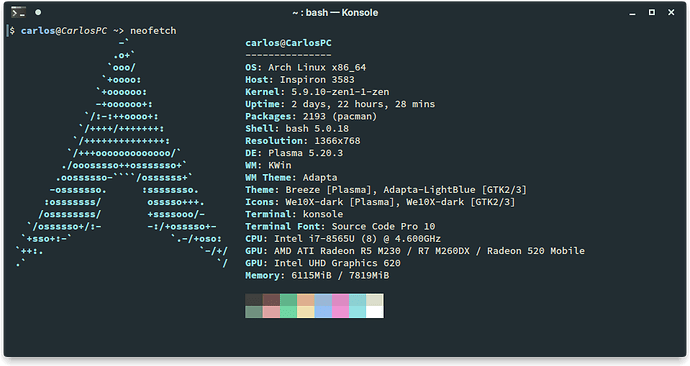Click the 'GPU: AMD ATI Radeon R5 M230' line
Image resolution: width=690 pixels, height=366 pixels.
click(x=415, y=251)
